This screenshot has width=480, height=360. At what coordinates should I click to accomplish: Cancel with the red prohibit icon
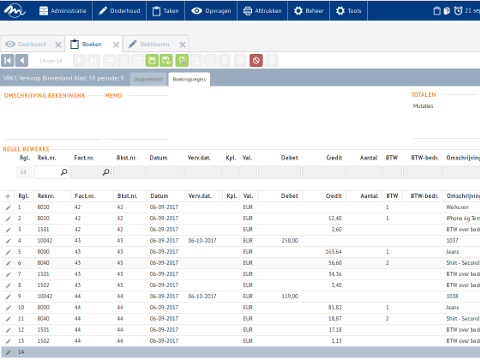click(x=256, y=61)
